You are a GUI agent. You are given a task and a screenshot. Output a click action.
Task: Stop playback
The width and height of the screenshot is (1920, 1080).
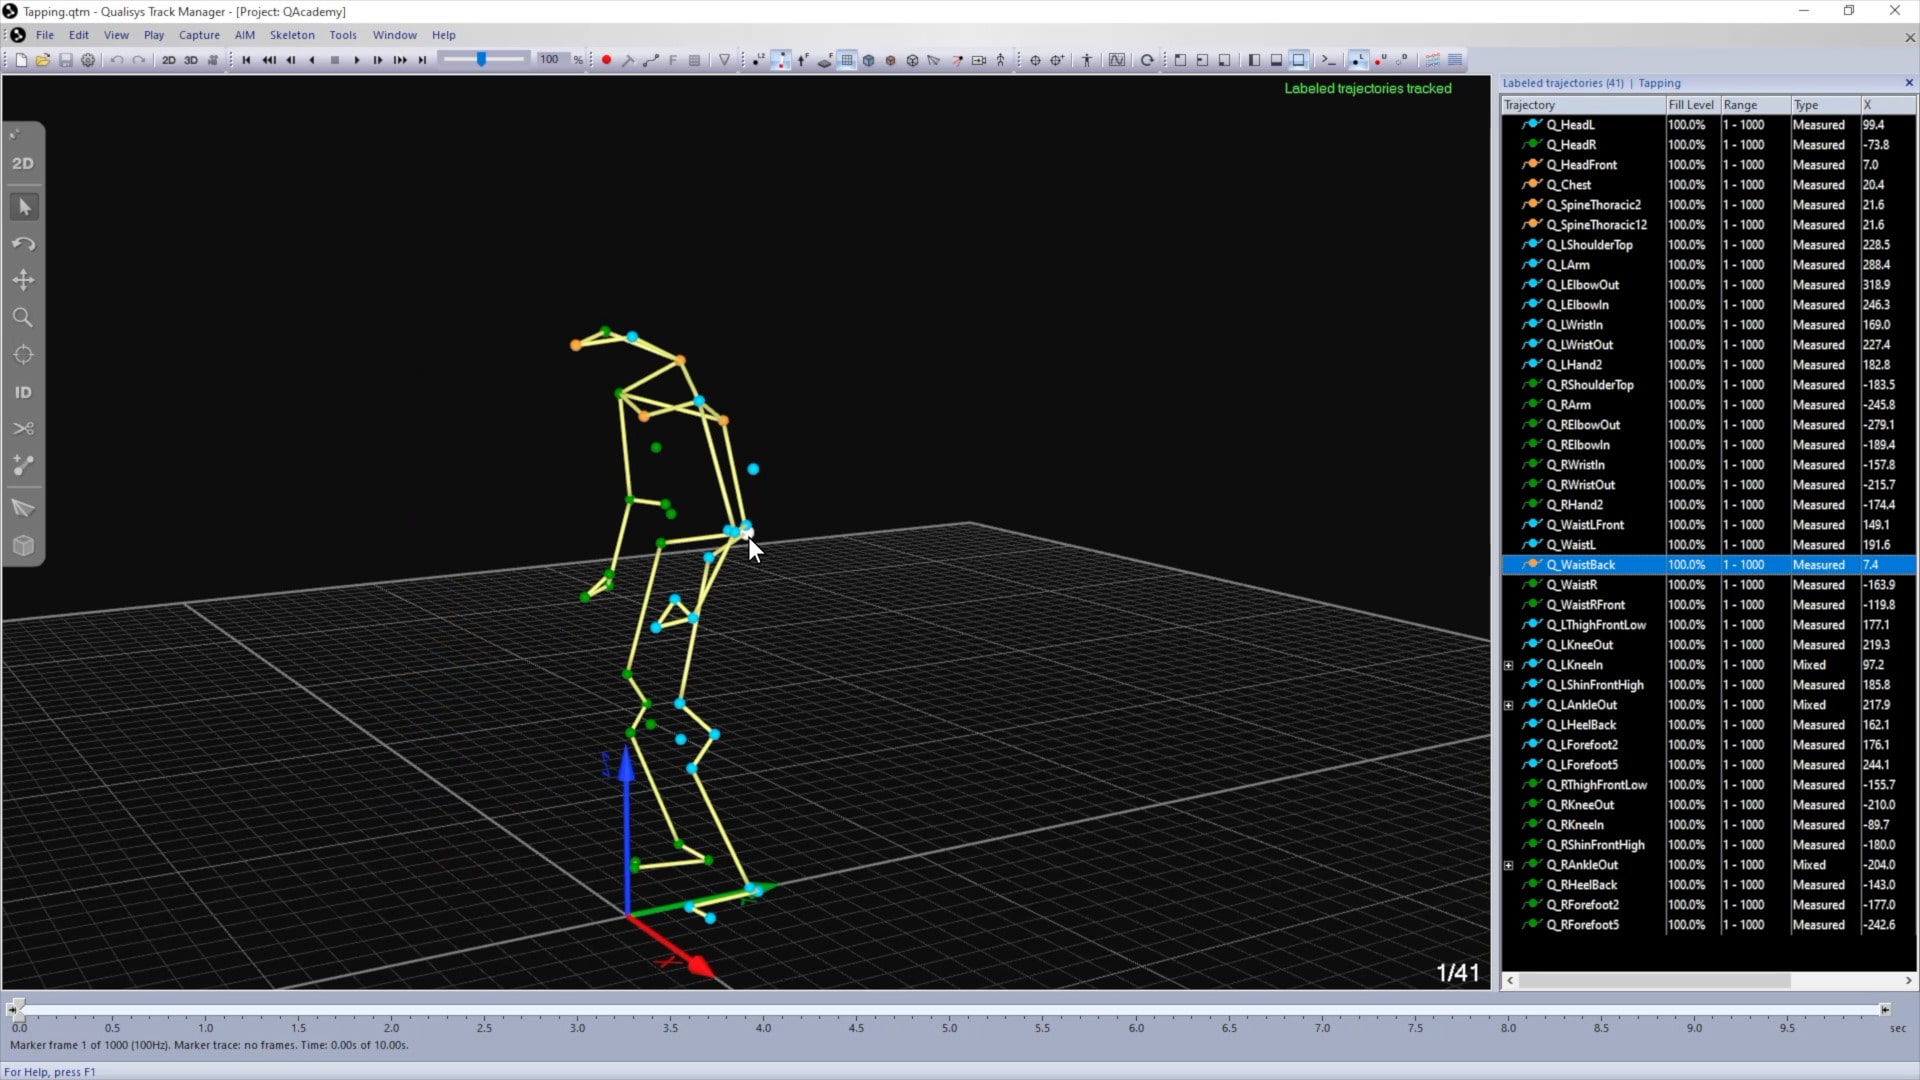[334, 60]
